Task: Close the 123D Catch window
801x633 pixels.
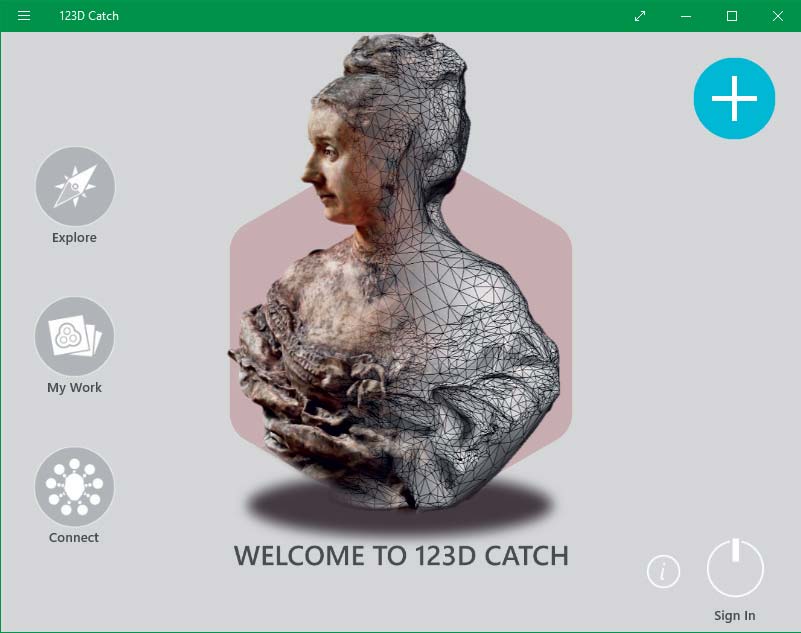Action: (x=778, y=16)
